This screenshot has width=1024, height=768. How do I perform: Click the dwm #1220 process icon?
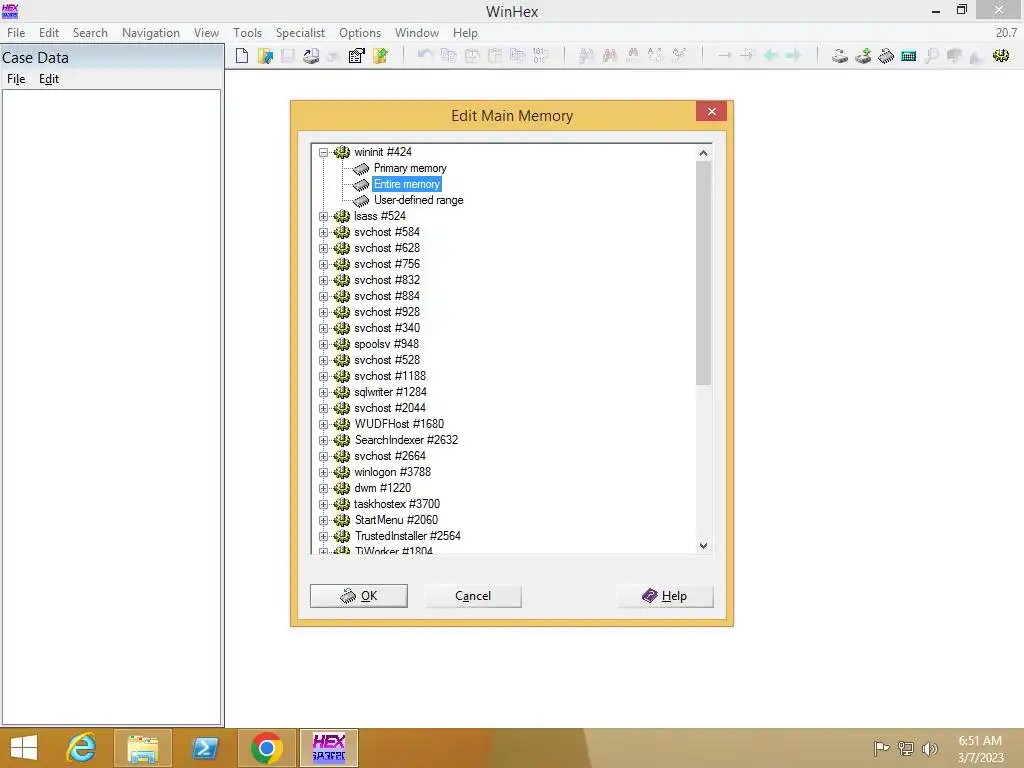click(342, 488)
